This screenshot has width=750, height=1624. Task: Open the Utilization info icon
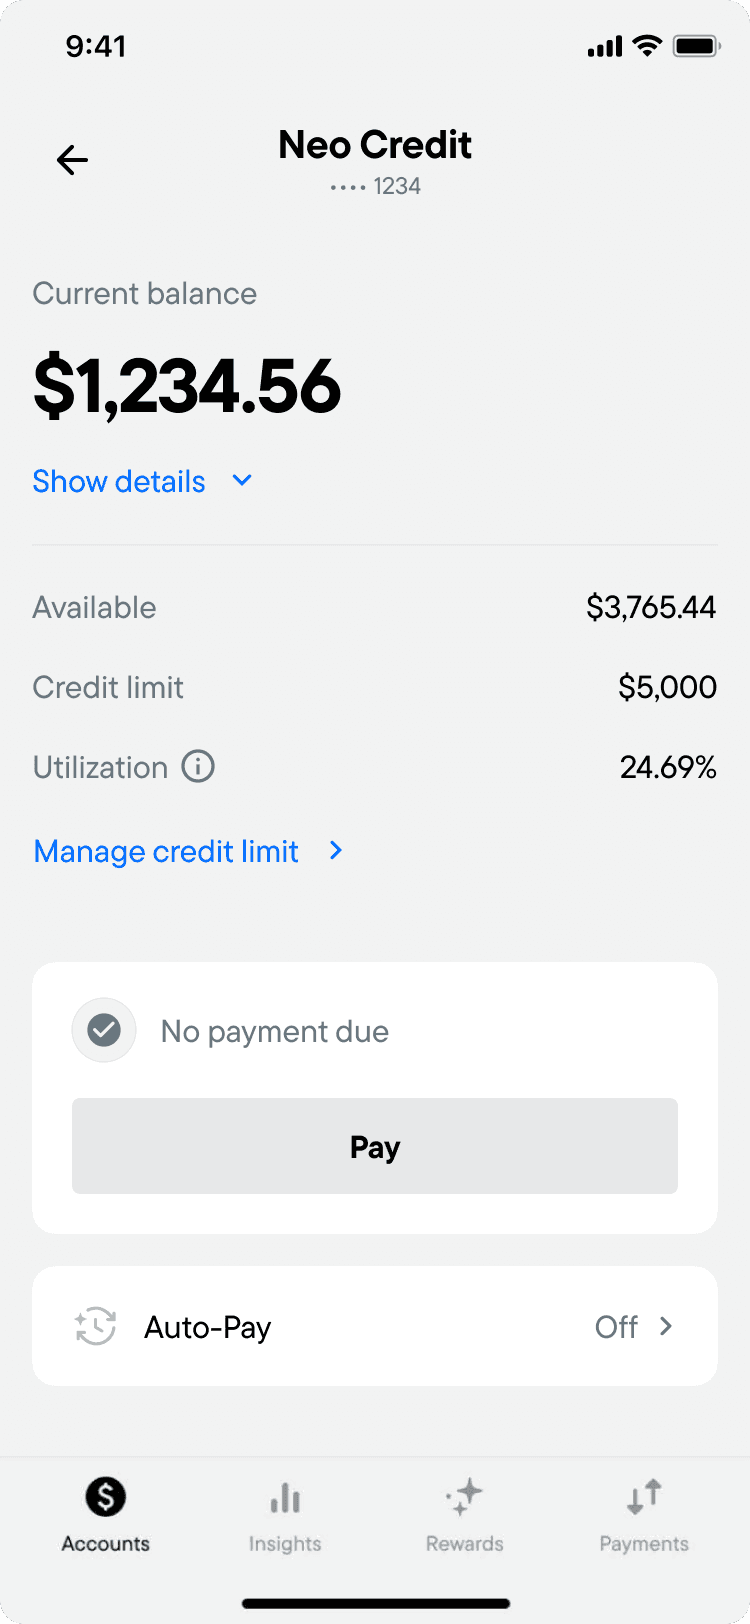198,767
